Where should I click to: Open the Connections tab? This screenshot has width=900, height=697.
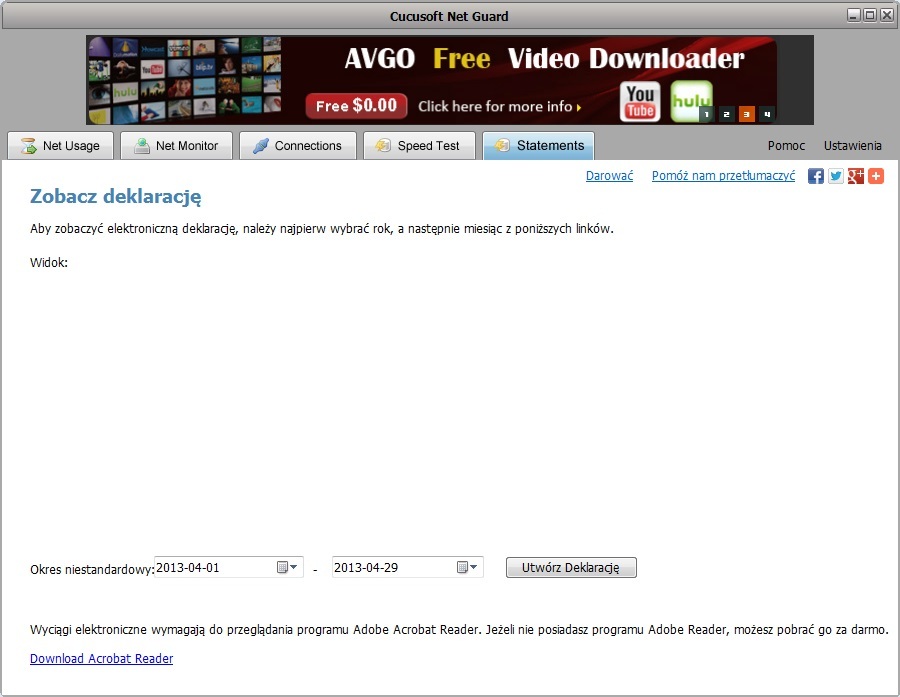[x=297, y=146]
